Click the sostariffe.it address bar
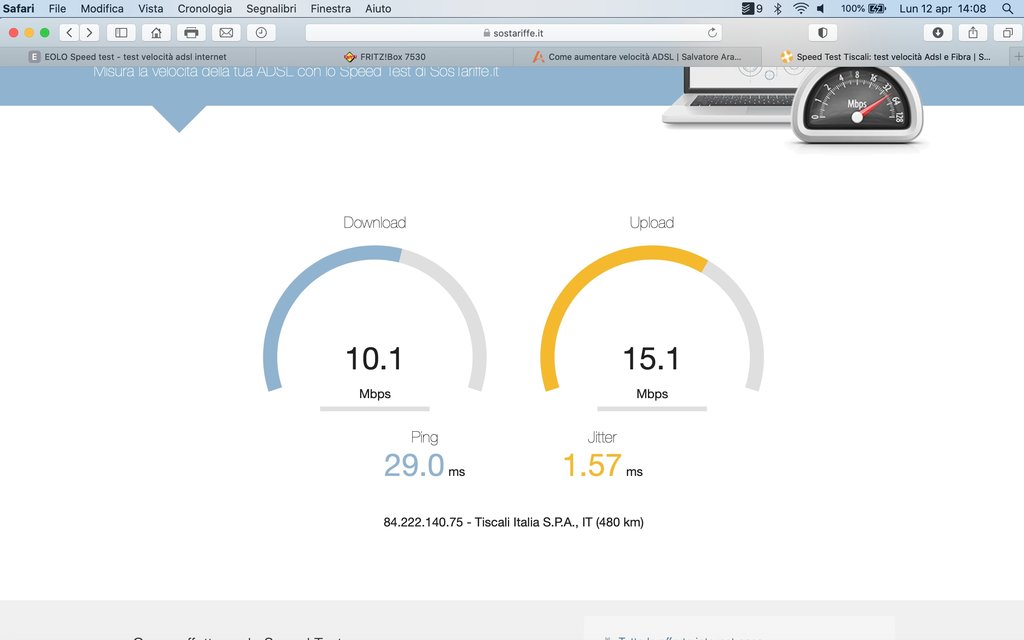The image size is (1024, 640). click(x=512, y=33)
